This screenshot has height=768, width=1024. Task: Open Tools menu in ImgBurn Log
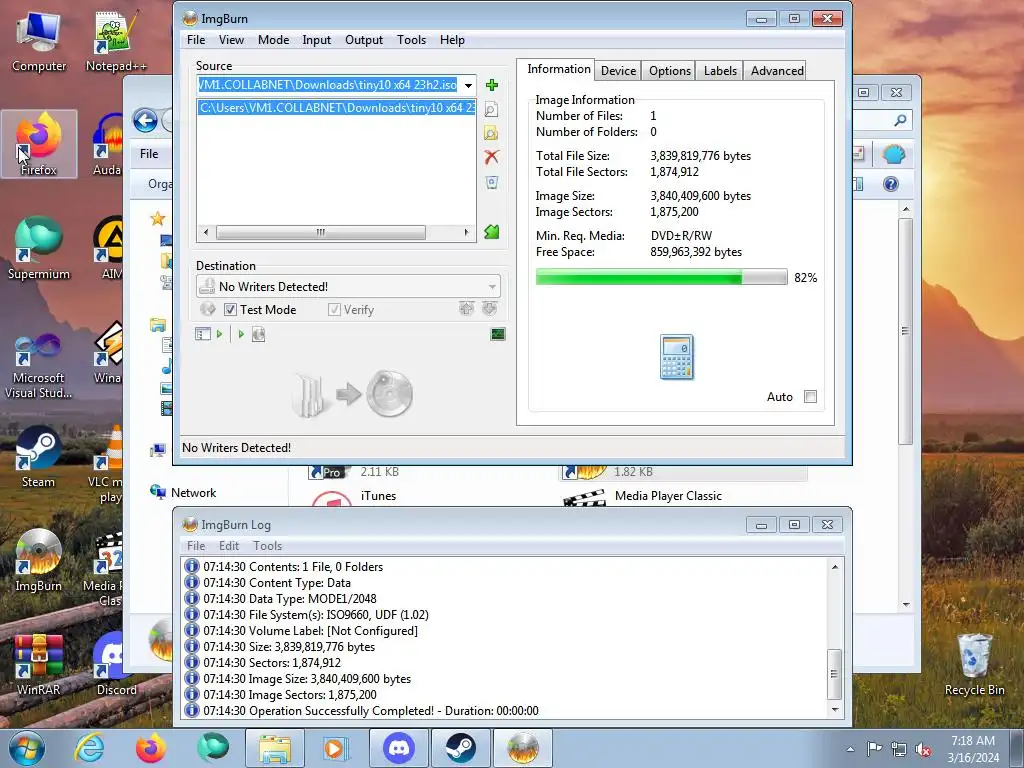tap(268, 546)
